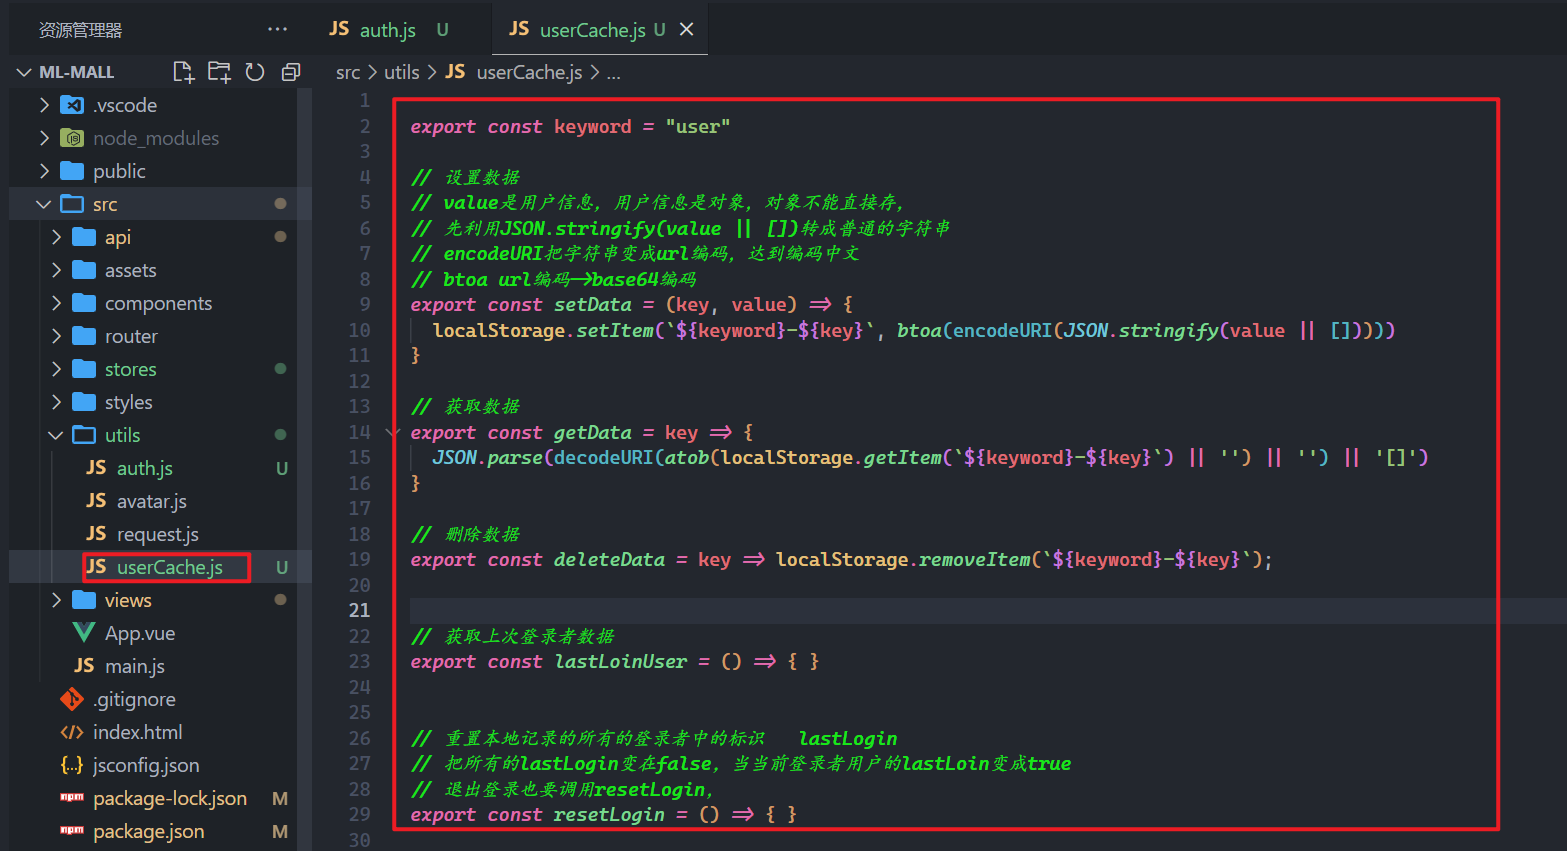Open auth.js in the file tree

[x=144, y=468]
